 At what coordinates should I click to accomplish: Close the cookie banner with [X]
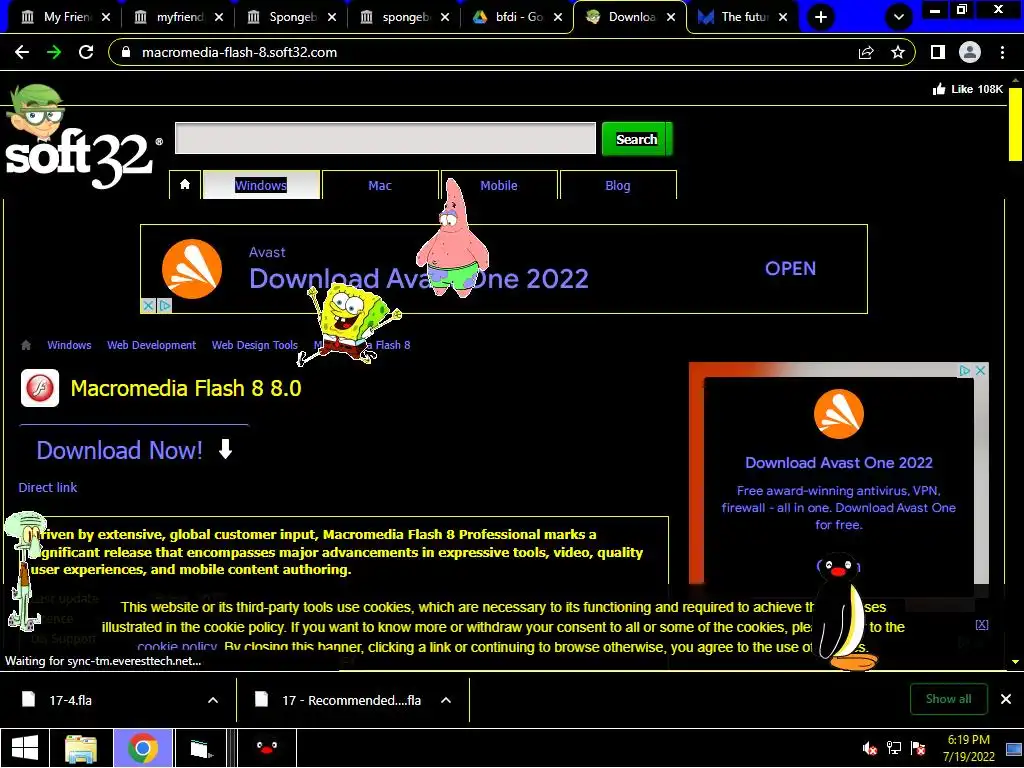[982, 625]
